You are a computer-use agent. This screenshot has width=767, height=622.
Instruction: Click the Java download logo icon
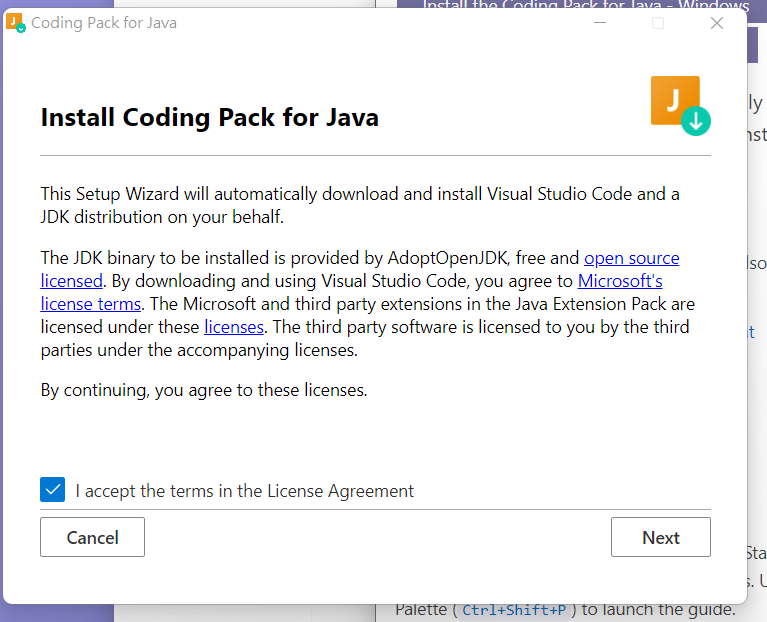pos(680,106)
